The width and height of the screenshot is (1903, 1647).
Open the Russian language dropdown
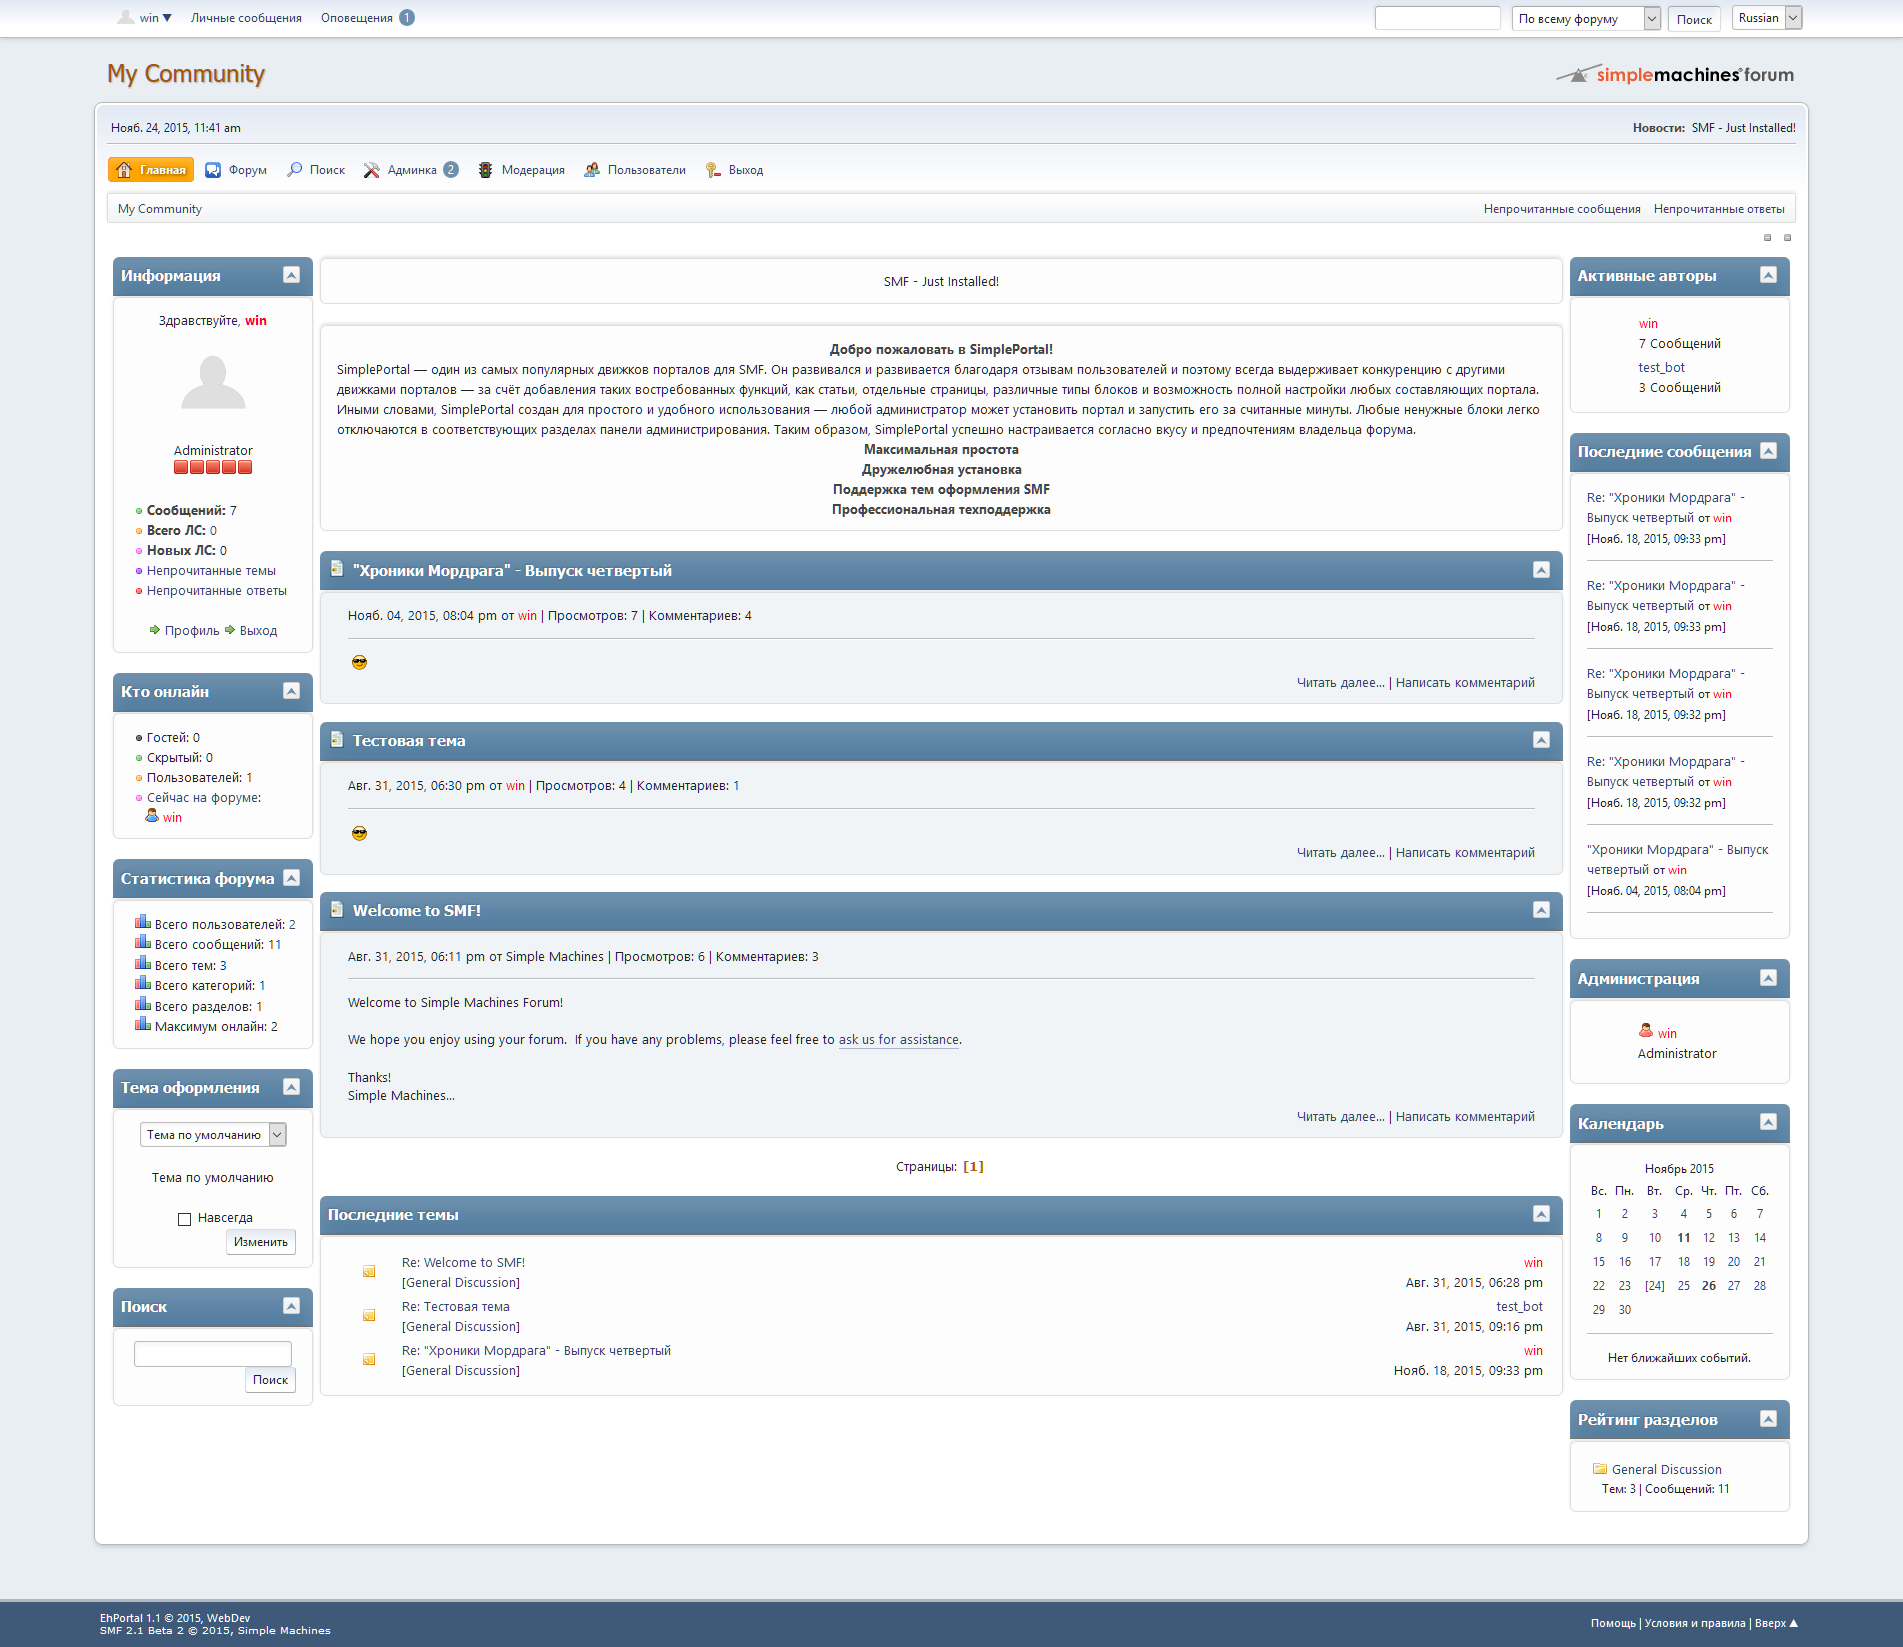point(1767,18)
